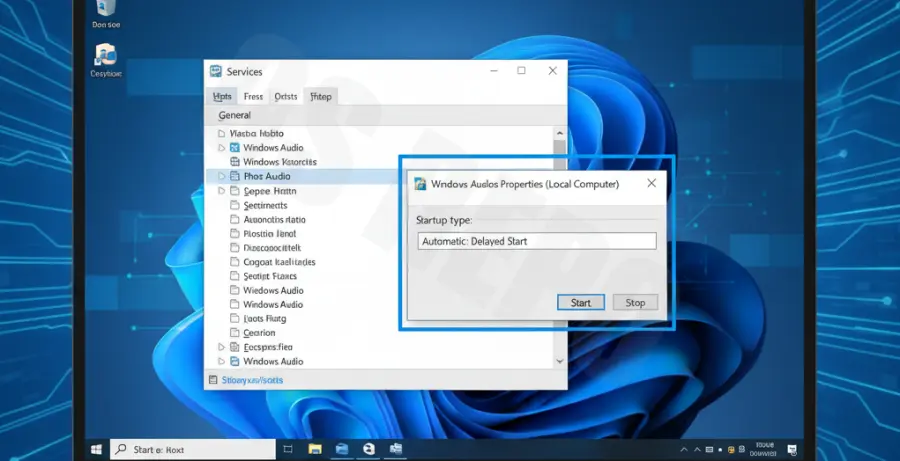Click the Task View taskbar icon
Viewport: 900px width, 461px height.
pyautogui.click(x=288, y=449)
